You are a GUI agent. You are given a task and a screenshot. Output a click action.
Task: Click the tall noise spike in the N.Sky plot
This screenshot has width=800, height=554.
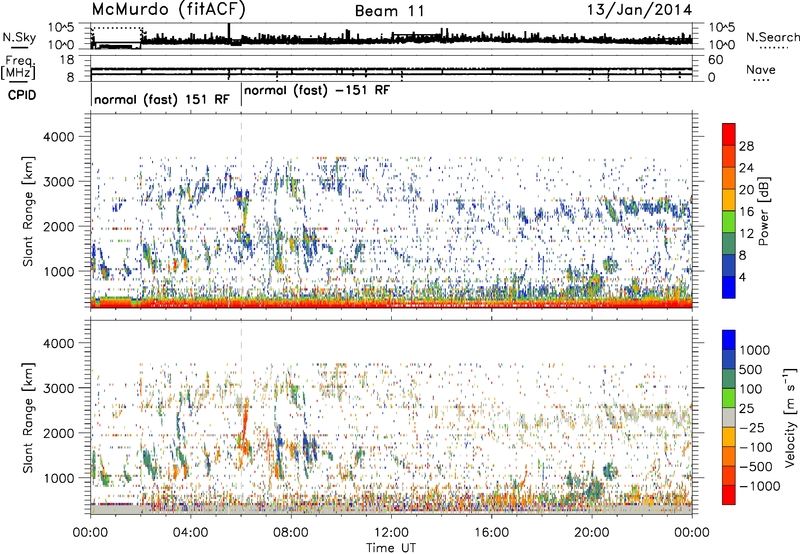click(230, 32)
